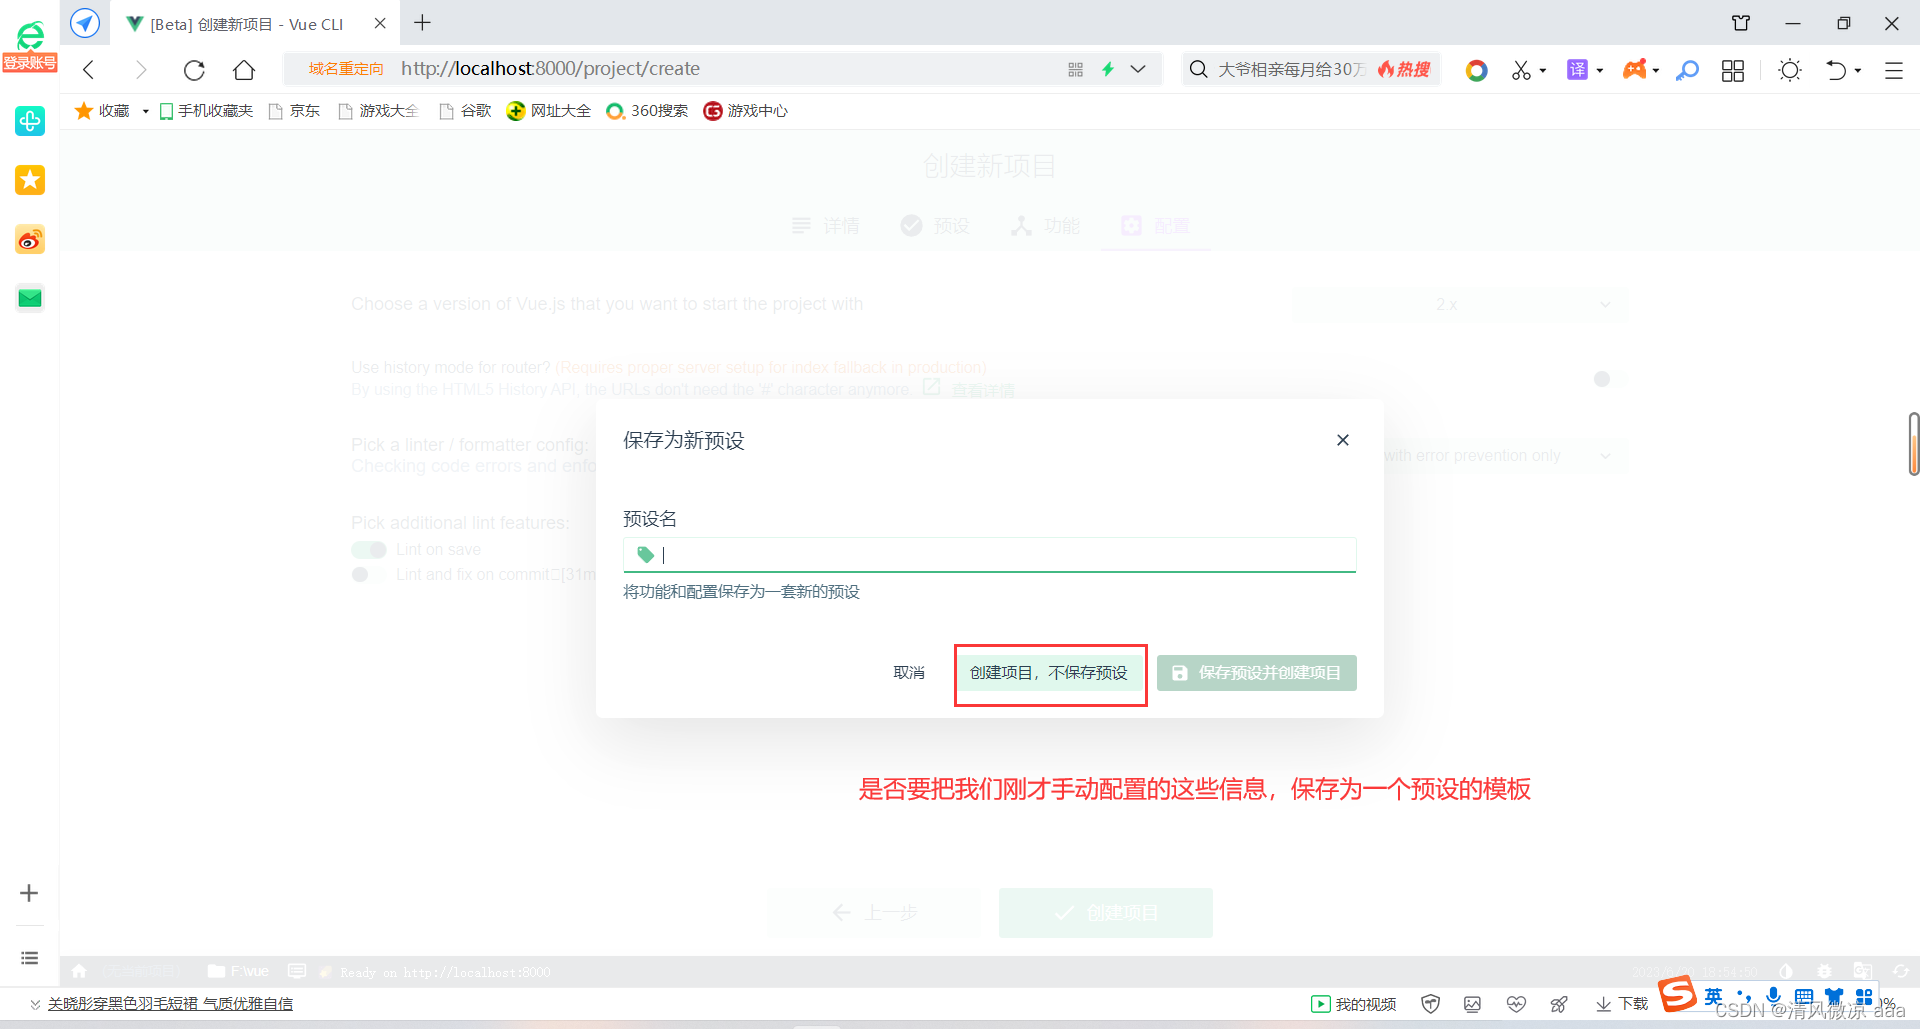The height and width of the screenshot is (1029, 1920).
Task: Open browser home page
Action: [244, 69]
